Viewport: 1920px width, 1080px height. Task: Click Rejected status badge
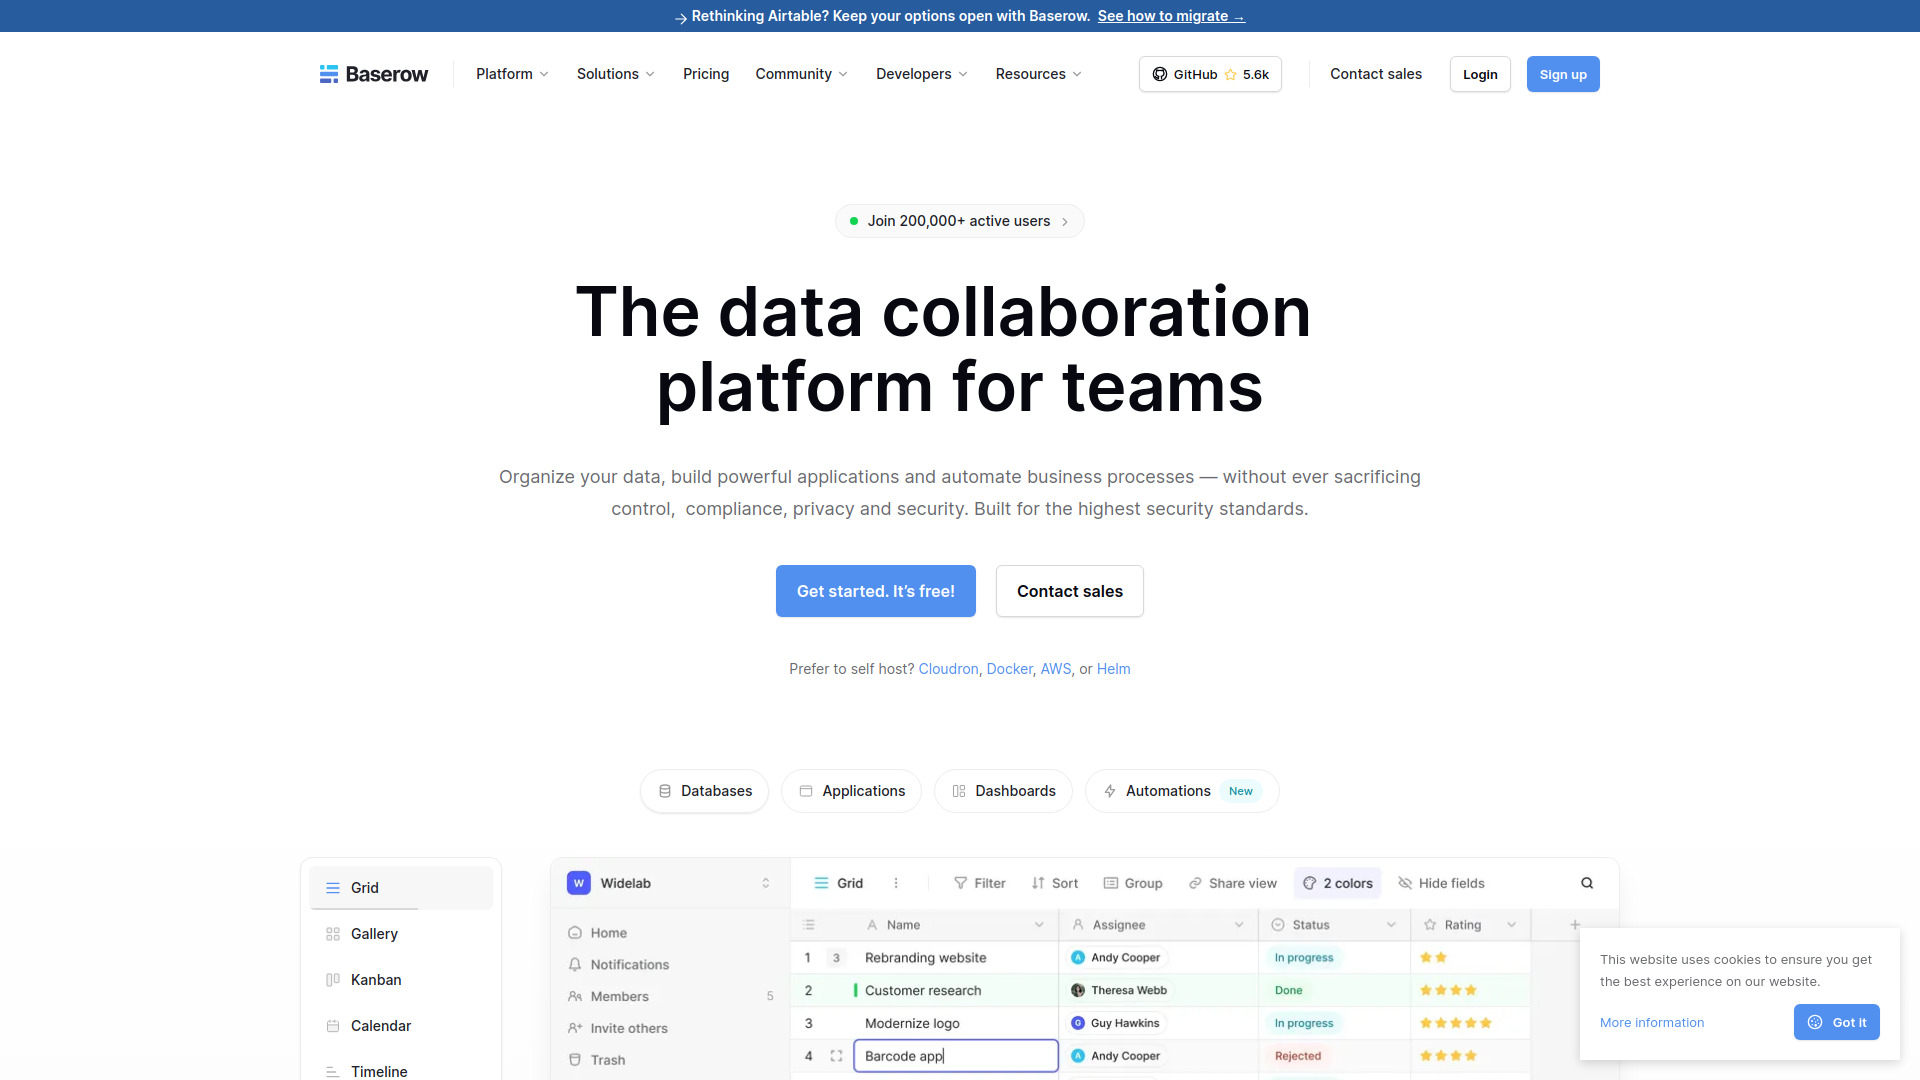(x=1298, y=1056)
